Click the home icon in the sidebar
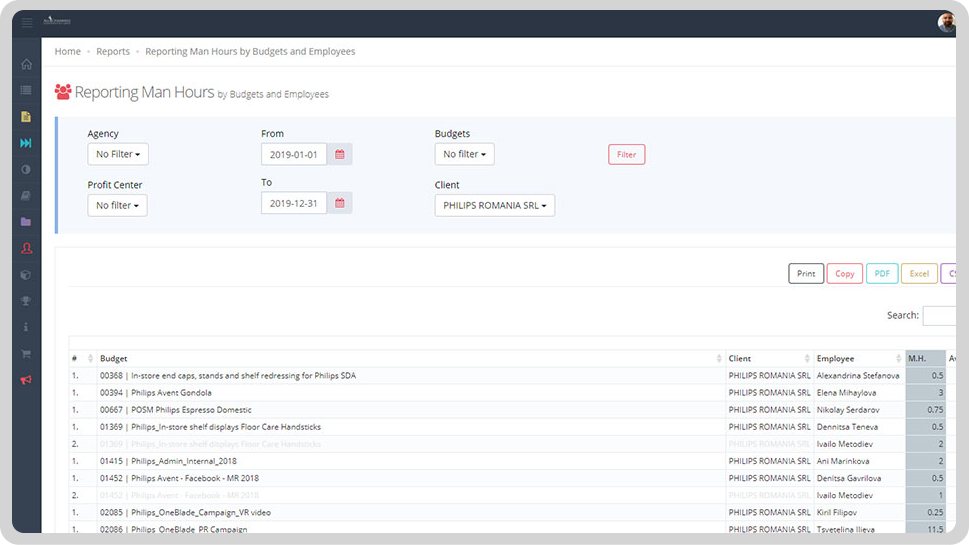The width and height of the screenshot is (969, 545). [x=26, y=64]
